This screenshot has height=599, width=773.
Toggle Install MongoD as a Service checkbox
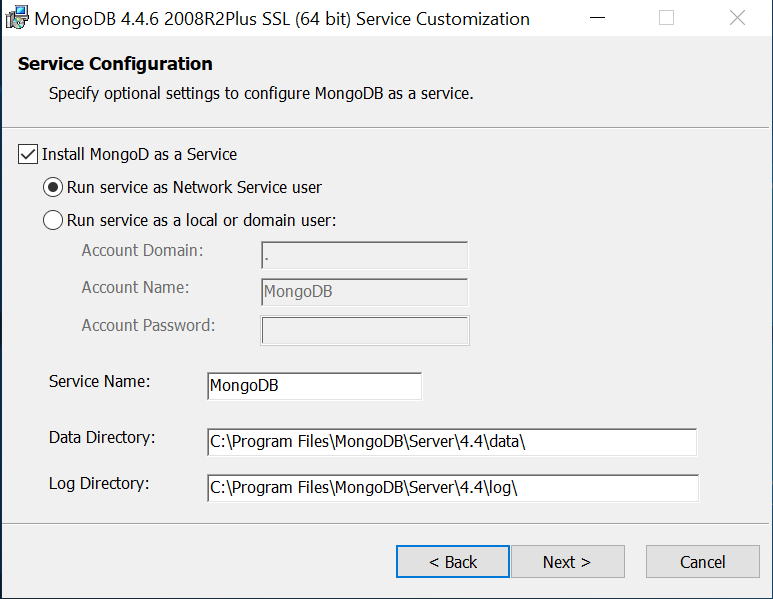click(x=28, y=154)
